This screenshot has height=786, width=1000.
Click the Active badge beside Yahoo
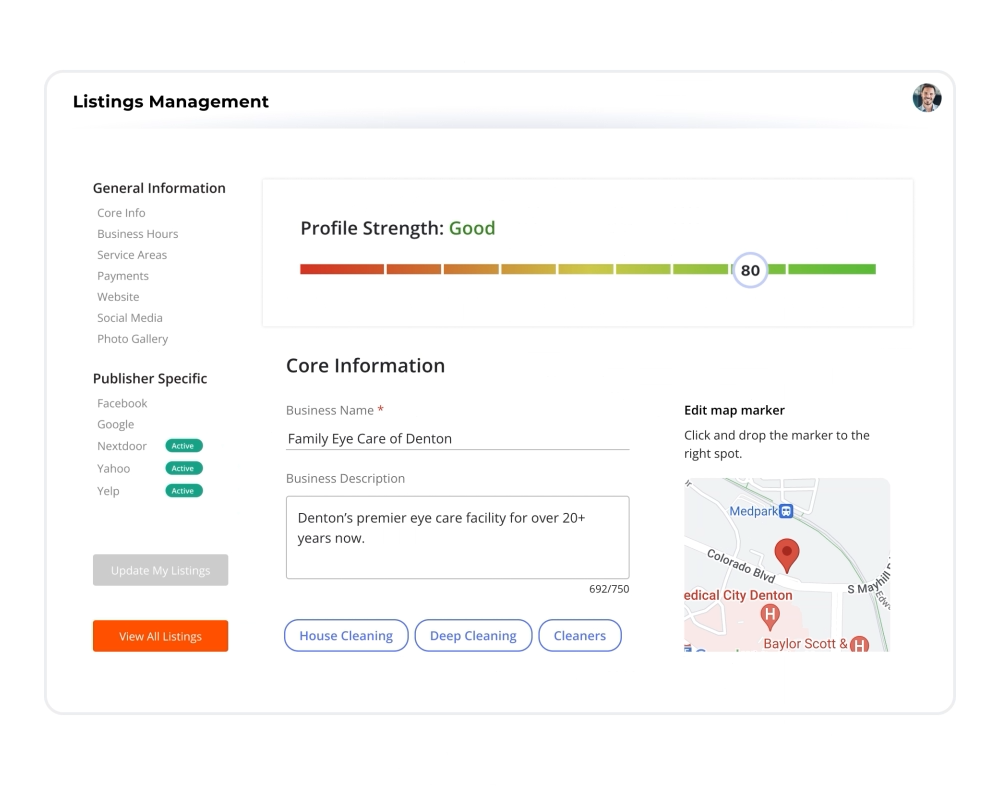coord(184,468)
